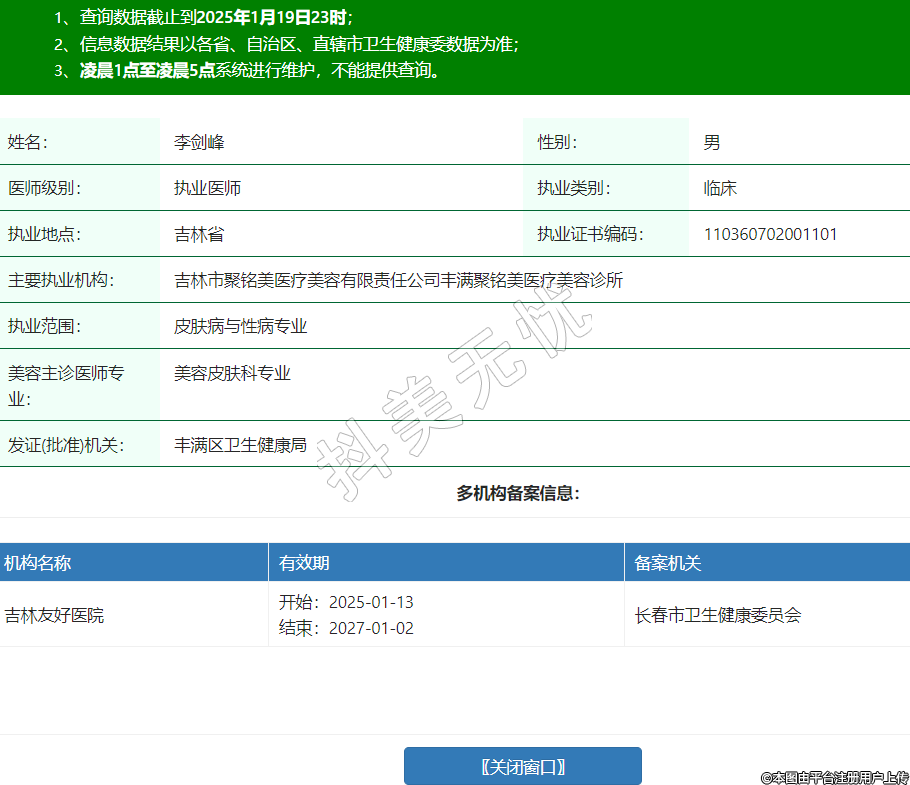Viewport: 910px width, 785px height.
Task: Click the 执业医师 level value
Action: tap(207, 188)
